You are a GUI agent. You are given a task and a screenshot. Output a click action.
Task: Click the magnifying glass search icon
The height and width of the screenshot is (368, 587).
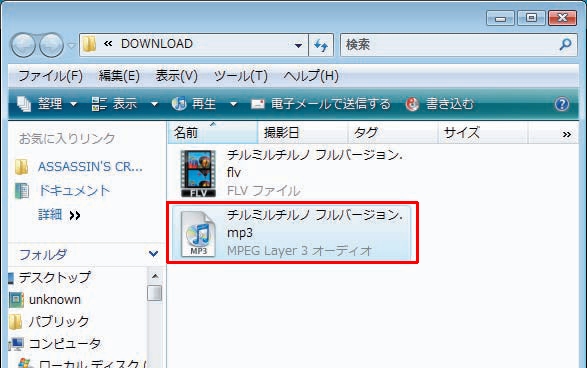coord(566,45)
